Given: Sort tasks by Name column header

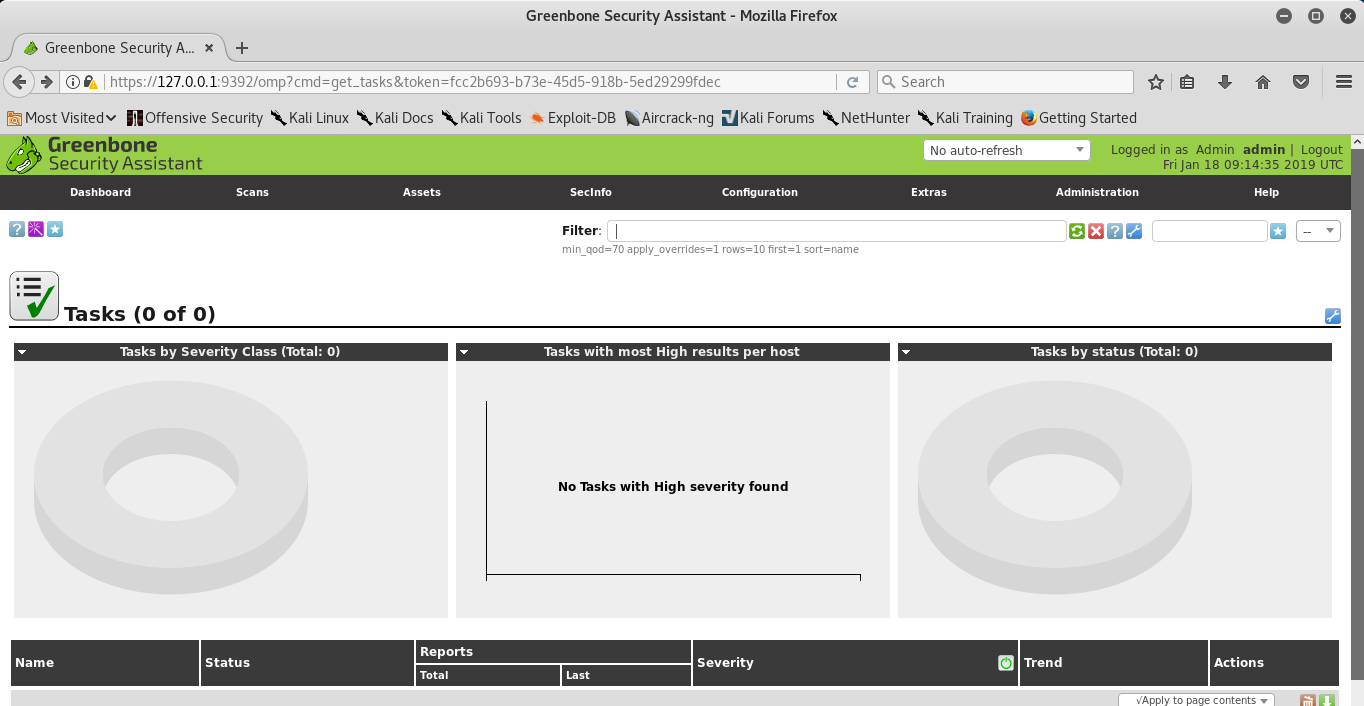Looking at the screenshot, I should (x=35, y=663).
